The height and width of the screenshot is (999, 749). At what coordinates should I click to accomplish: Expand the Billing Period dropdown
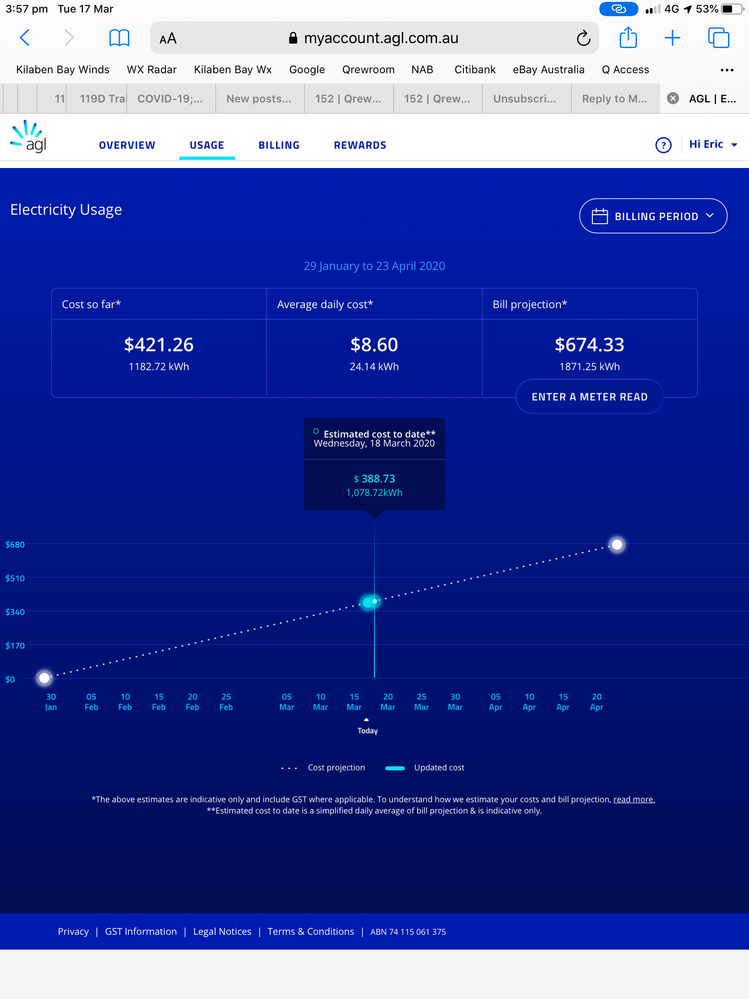653,216
